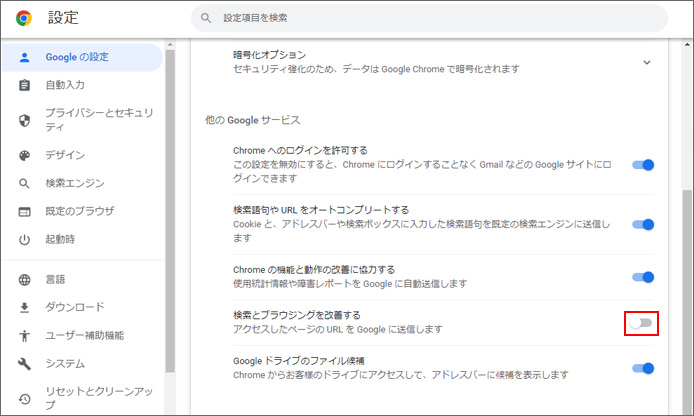Click アクセスしたページの URL を Google に送信します description
694x416 pixels.
click(338, 329)
